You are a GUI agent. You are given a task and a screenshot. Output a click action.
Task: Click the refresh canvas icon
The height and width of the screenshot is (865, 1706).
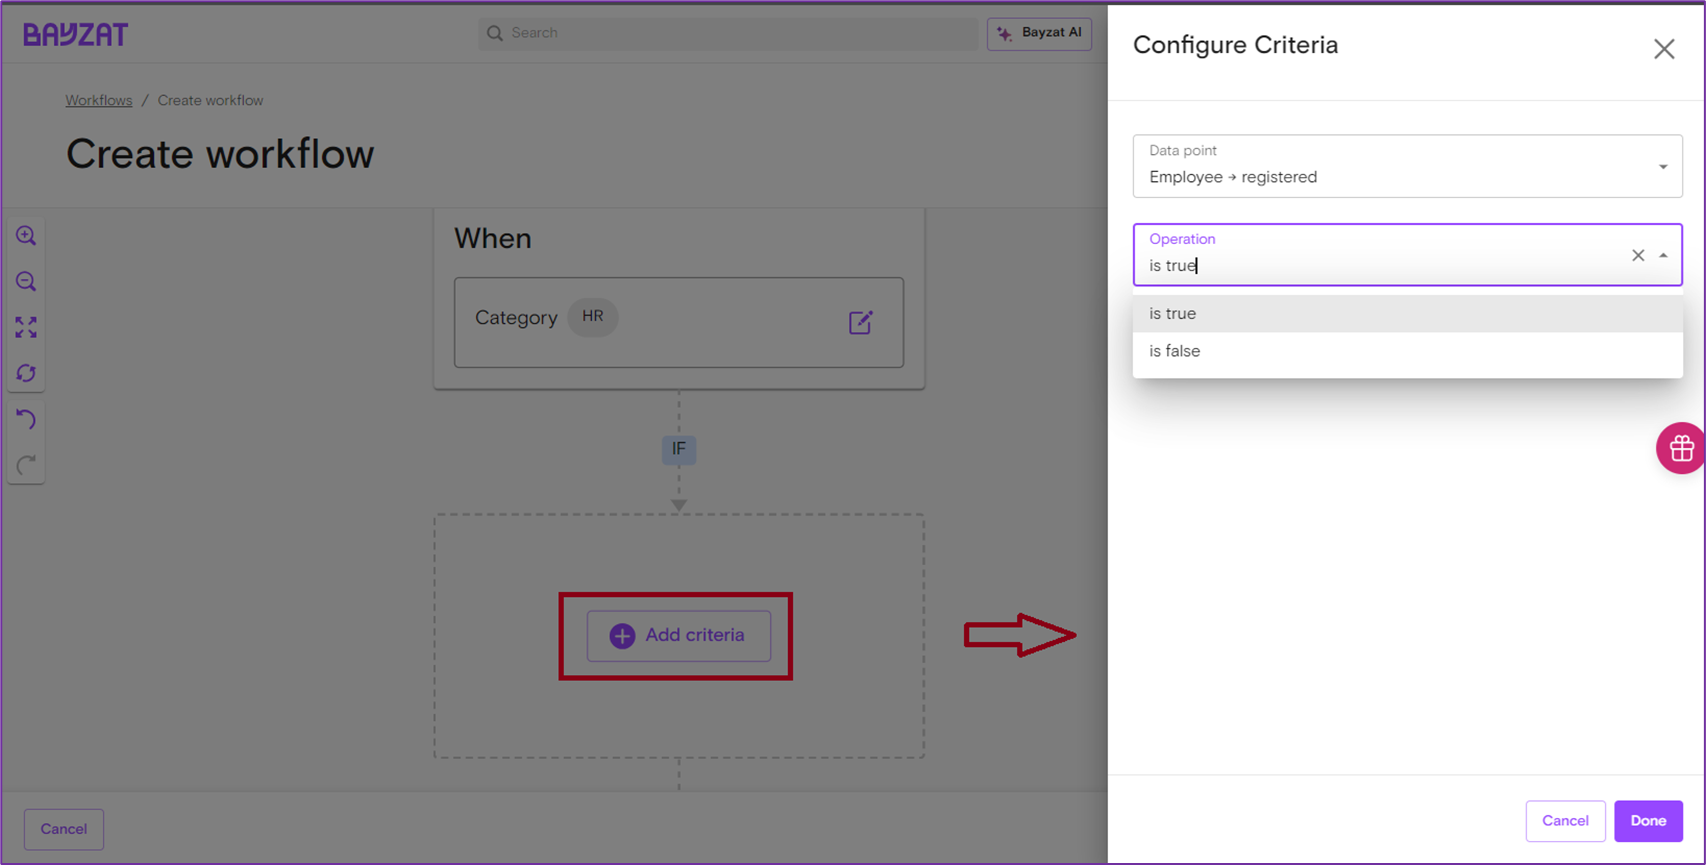pyautogui.click(x=26, y=373)
